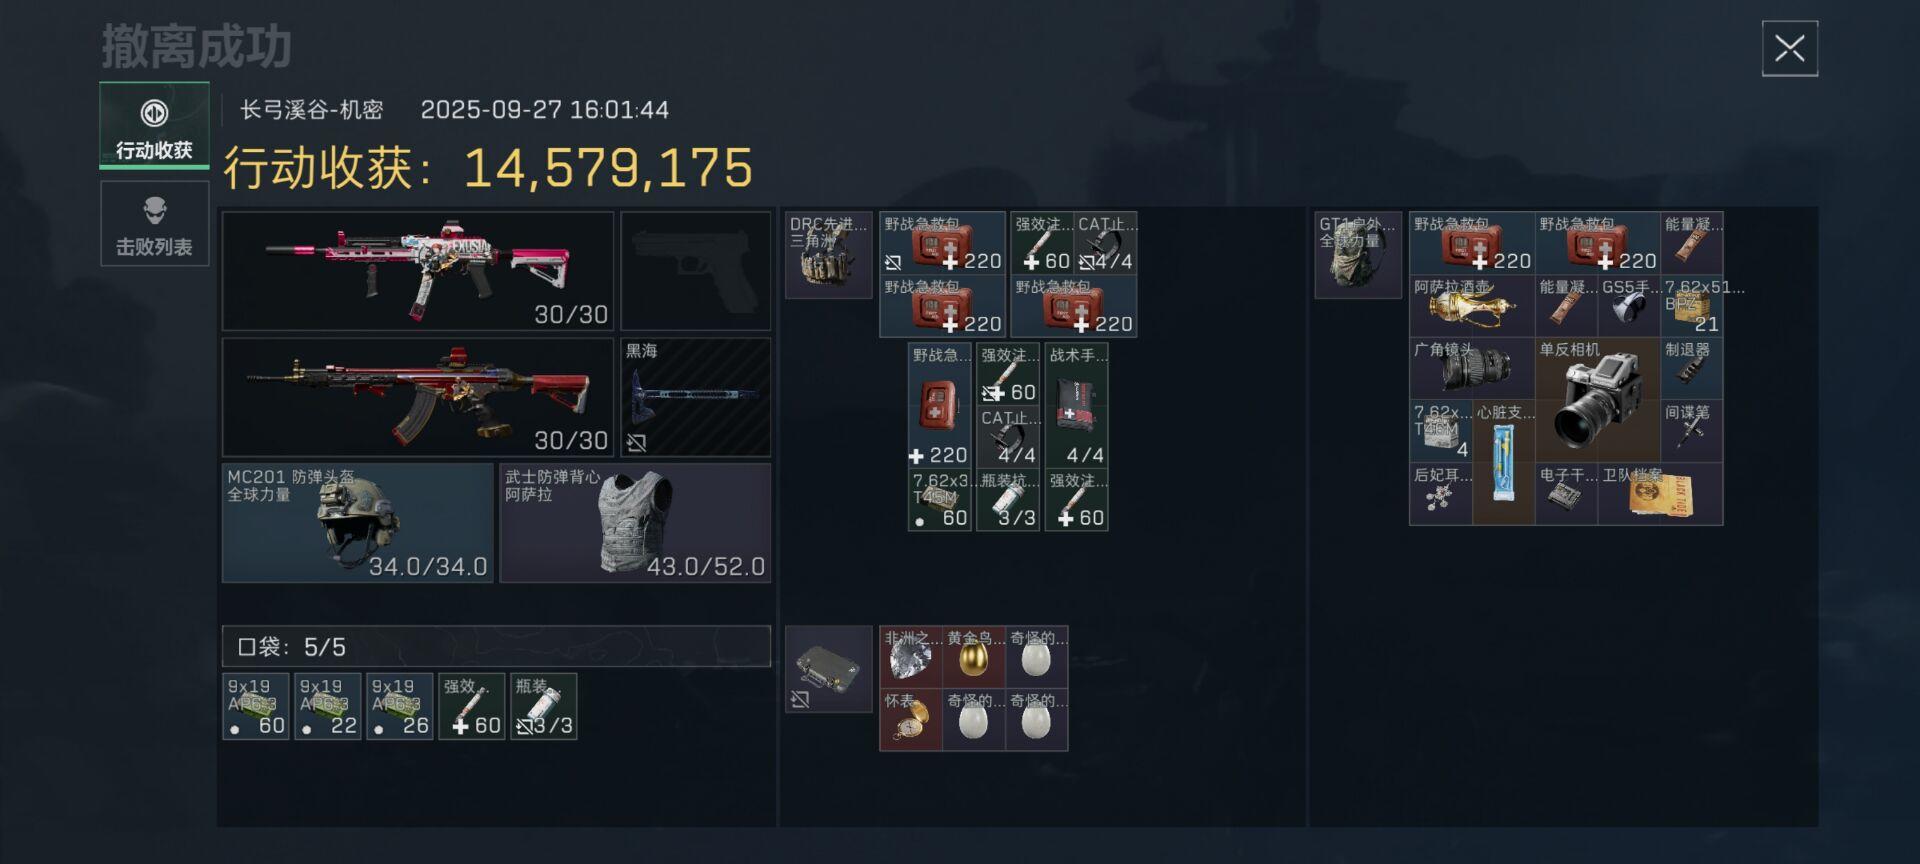Select the 单反相机 camera item
The width and height of the screenshot is (1920, 864).
pos(1597,400)
